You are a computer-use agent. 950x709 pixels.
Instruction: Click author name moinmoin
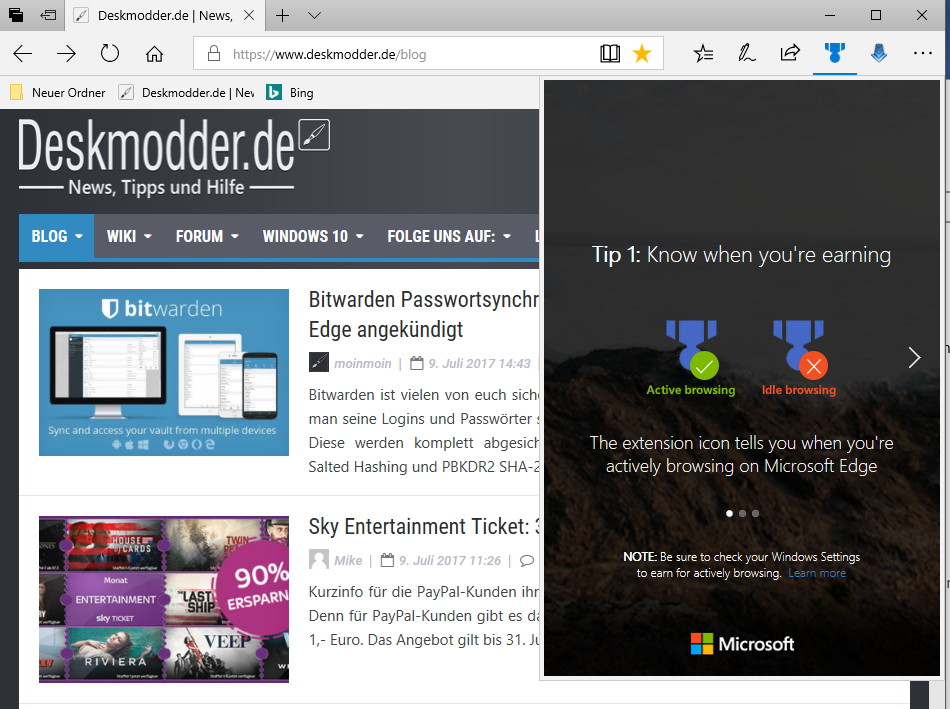click(x=362, y=364)
